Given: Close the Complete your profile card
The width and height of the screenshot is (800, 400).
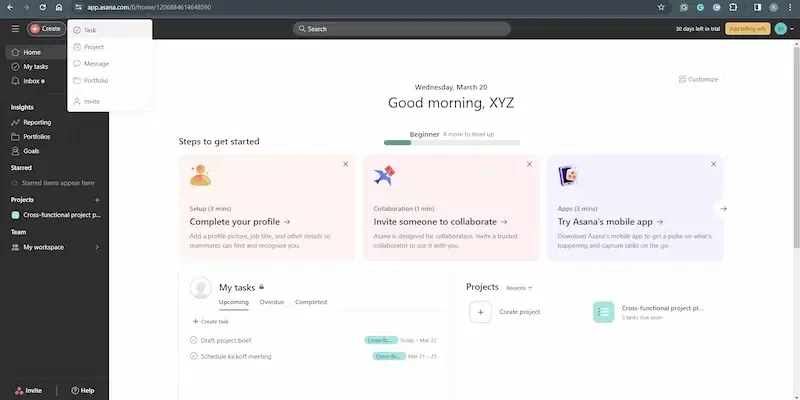Looking at the screenshot, I should pyautogui.click(x=346, y=164).
